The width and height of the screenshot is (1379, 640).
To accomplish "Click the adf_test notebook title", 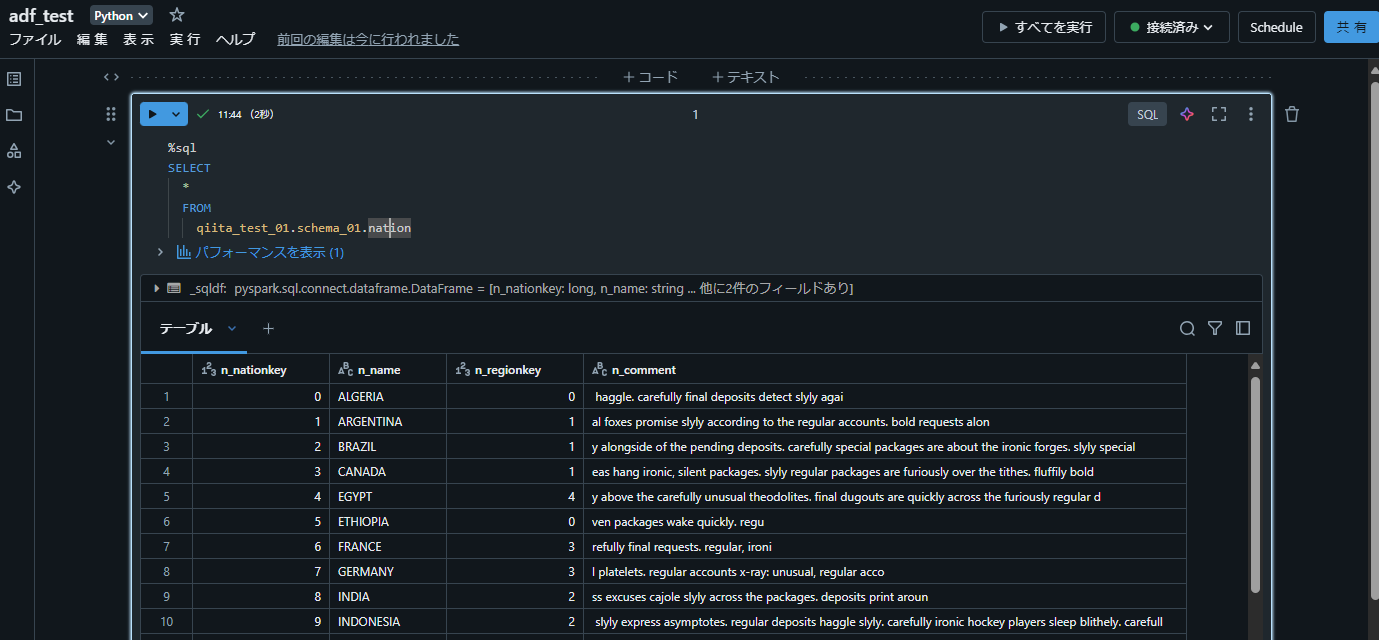I will (x=41, y=16).
